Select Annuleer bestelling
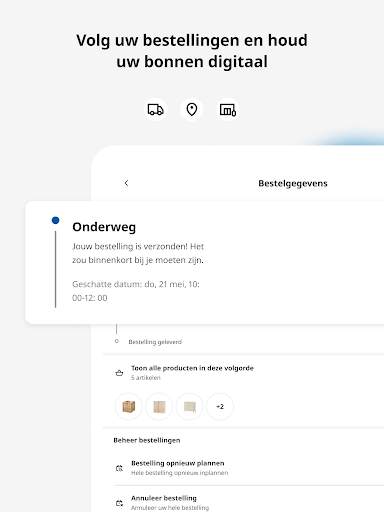 (164, 498)
